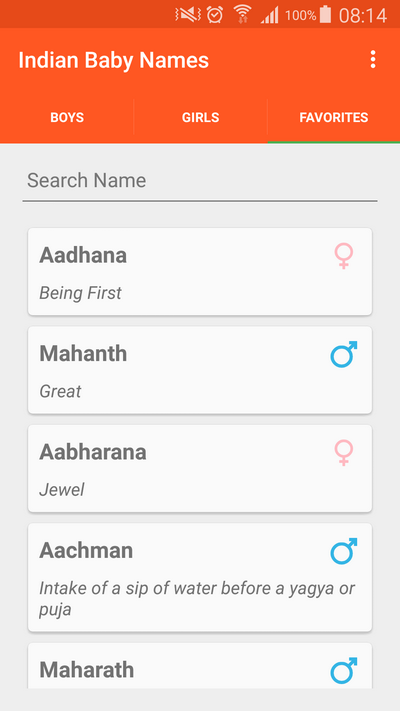Image resolution: width=400 pixels, height=711 pixels.
Task: Tap the male symbol on Mahanth card
Action: 344,354
